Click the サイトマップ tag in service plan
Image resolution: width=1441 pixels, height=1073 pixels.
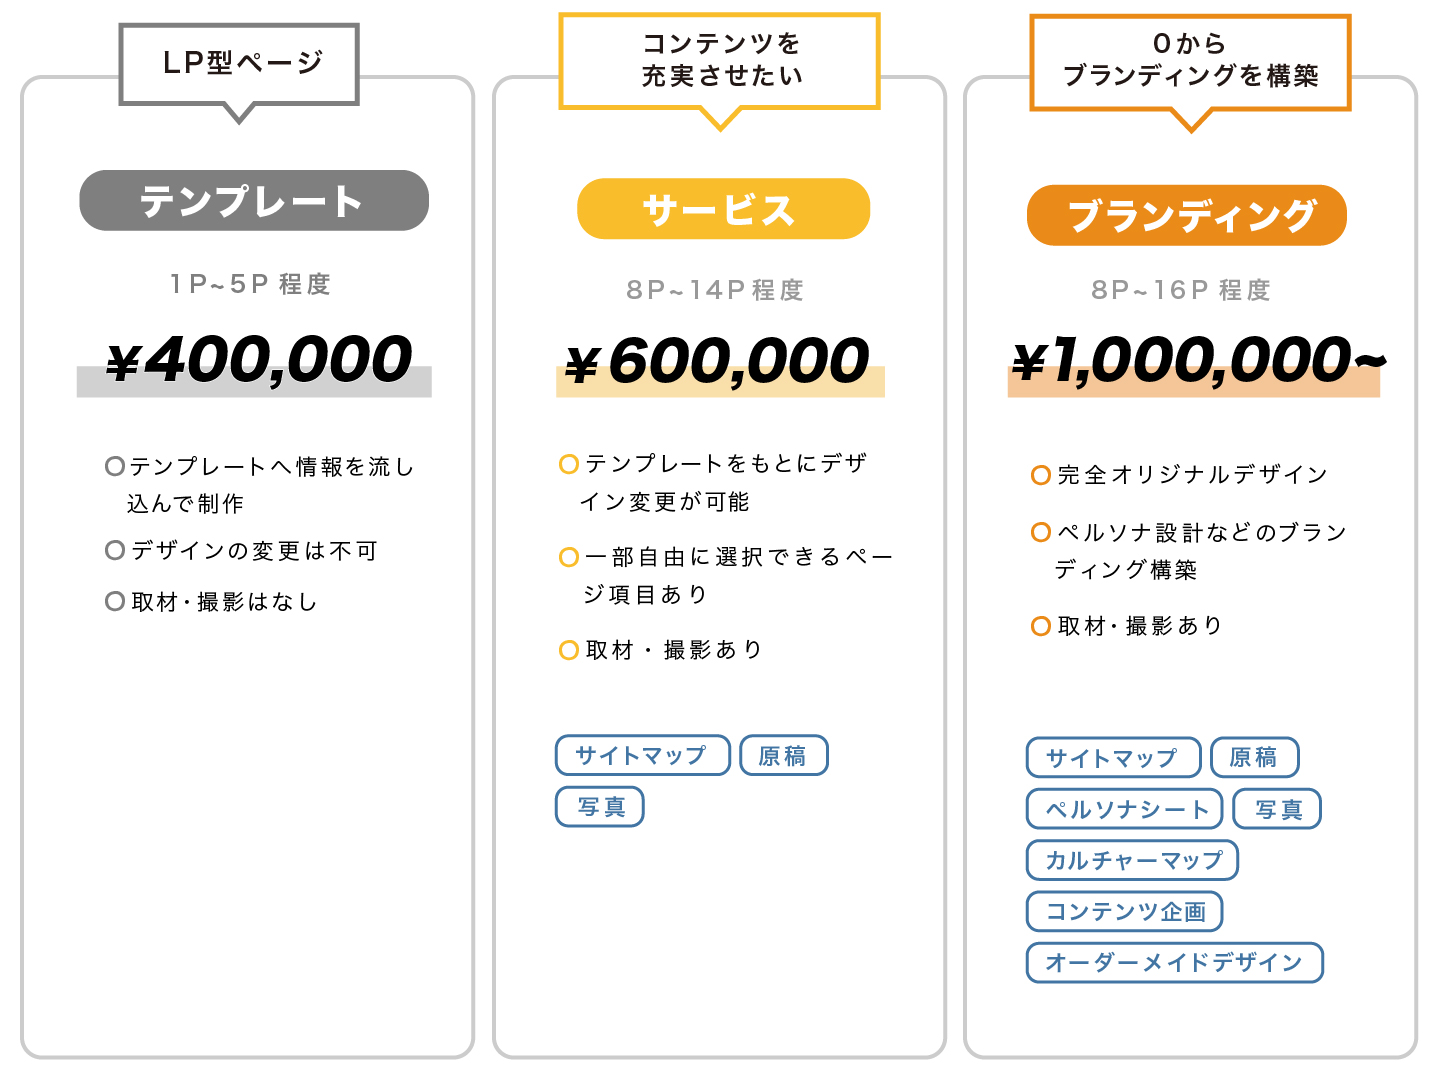click(x=642, y=755)
